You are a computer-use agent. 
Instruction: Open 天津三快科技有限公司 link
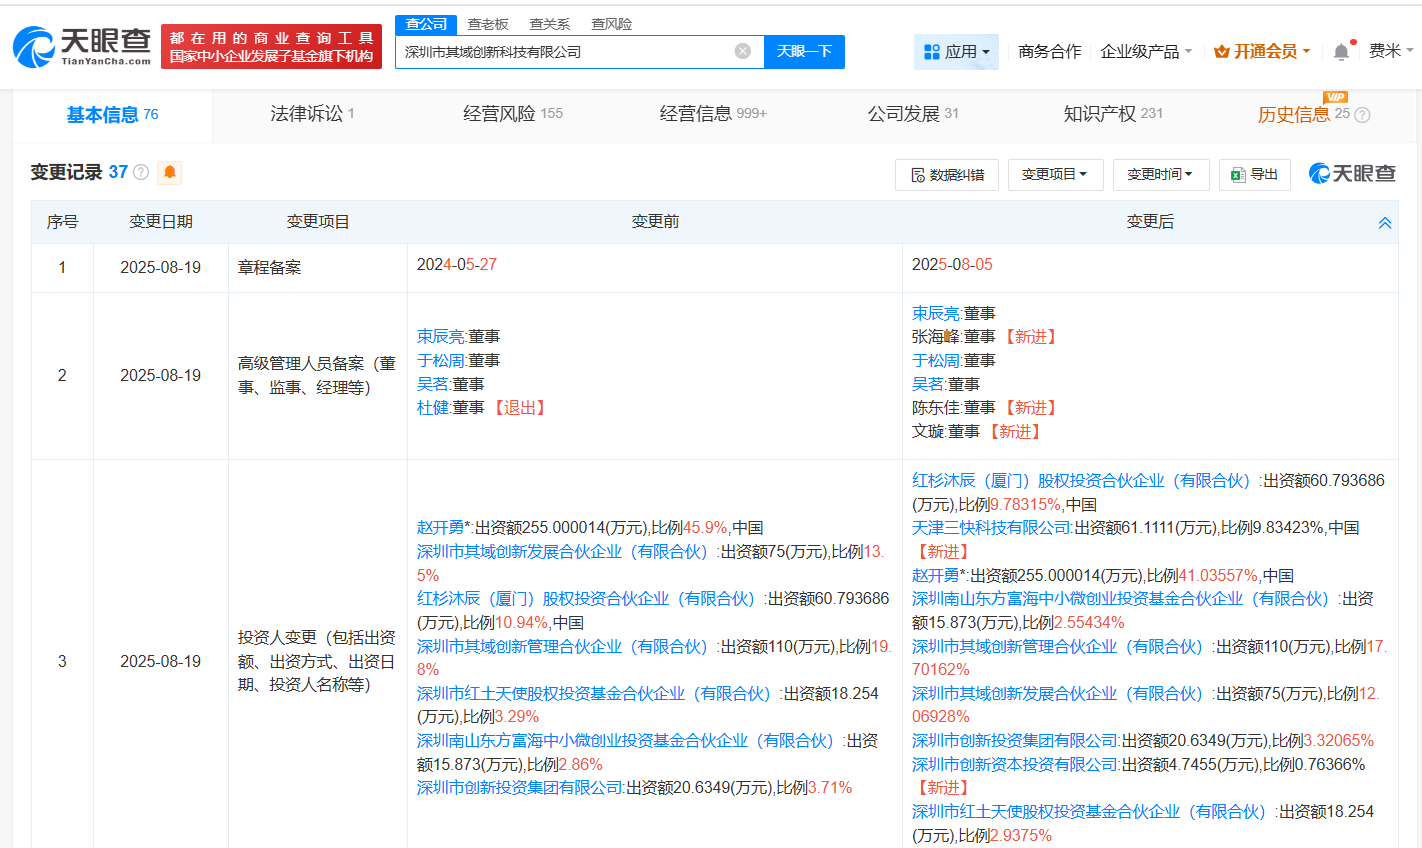(991, 528)
